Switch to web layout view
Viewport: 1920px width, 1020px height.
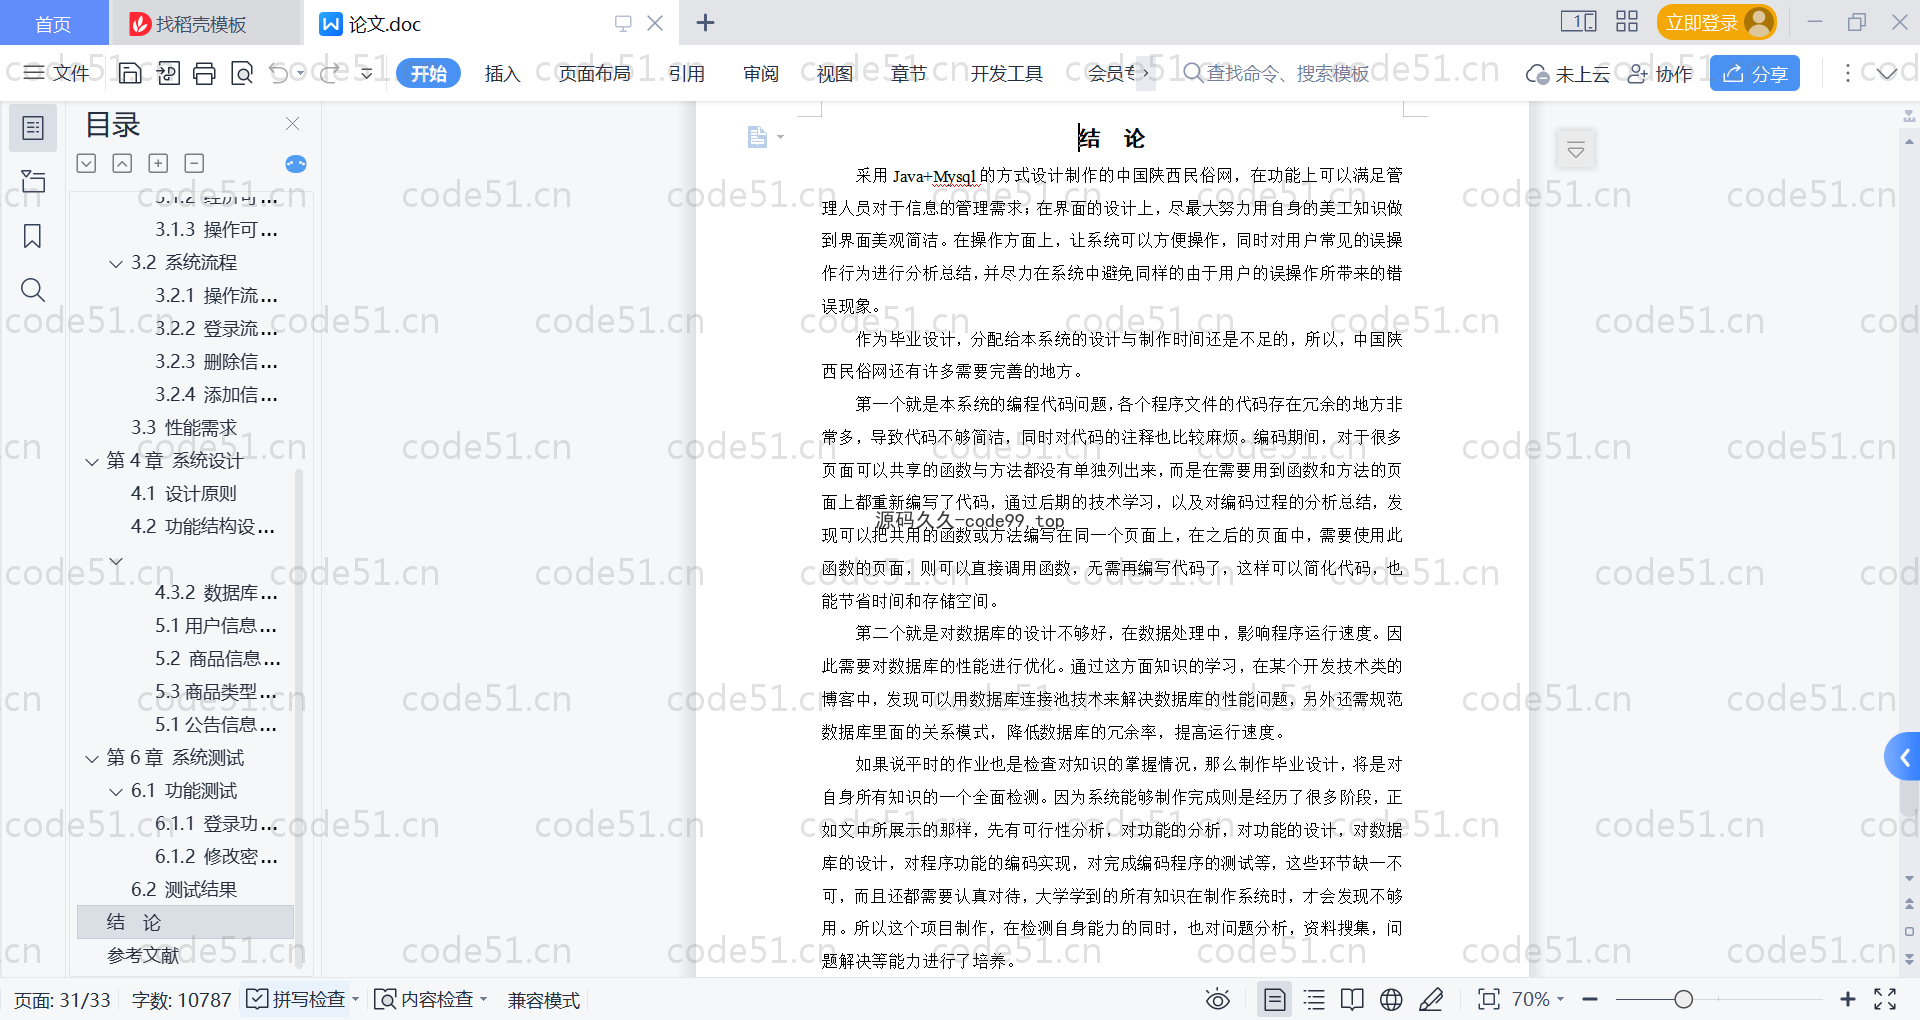tap(1391, 999)
